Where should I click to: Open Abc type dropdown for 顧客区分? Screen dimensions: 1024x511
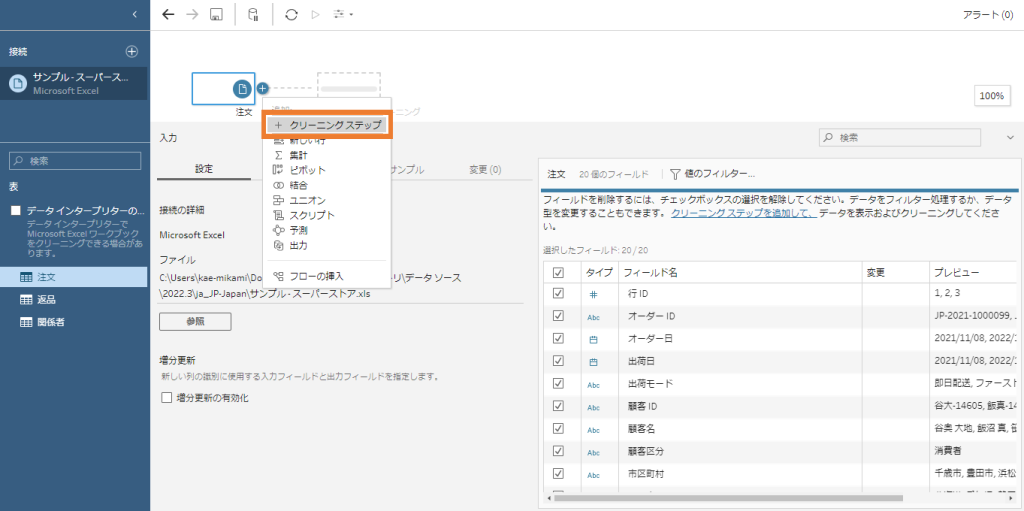(594, 453)
